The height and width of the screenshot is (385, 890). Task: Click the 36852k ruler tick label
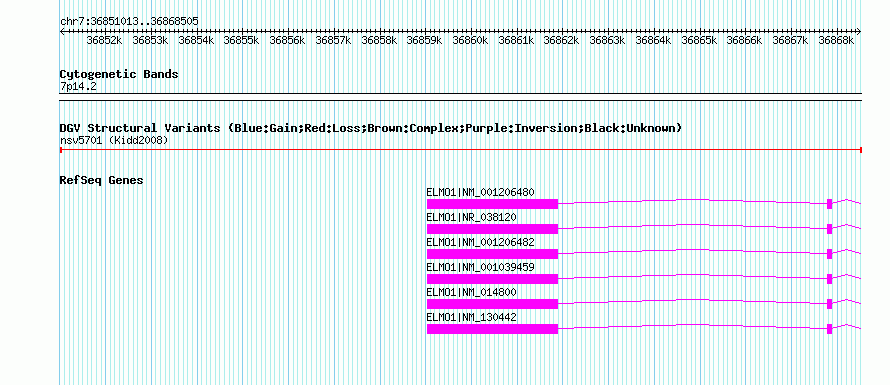104,40
